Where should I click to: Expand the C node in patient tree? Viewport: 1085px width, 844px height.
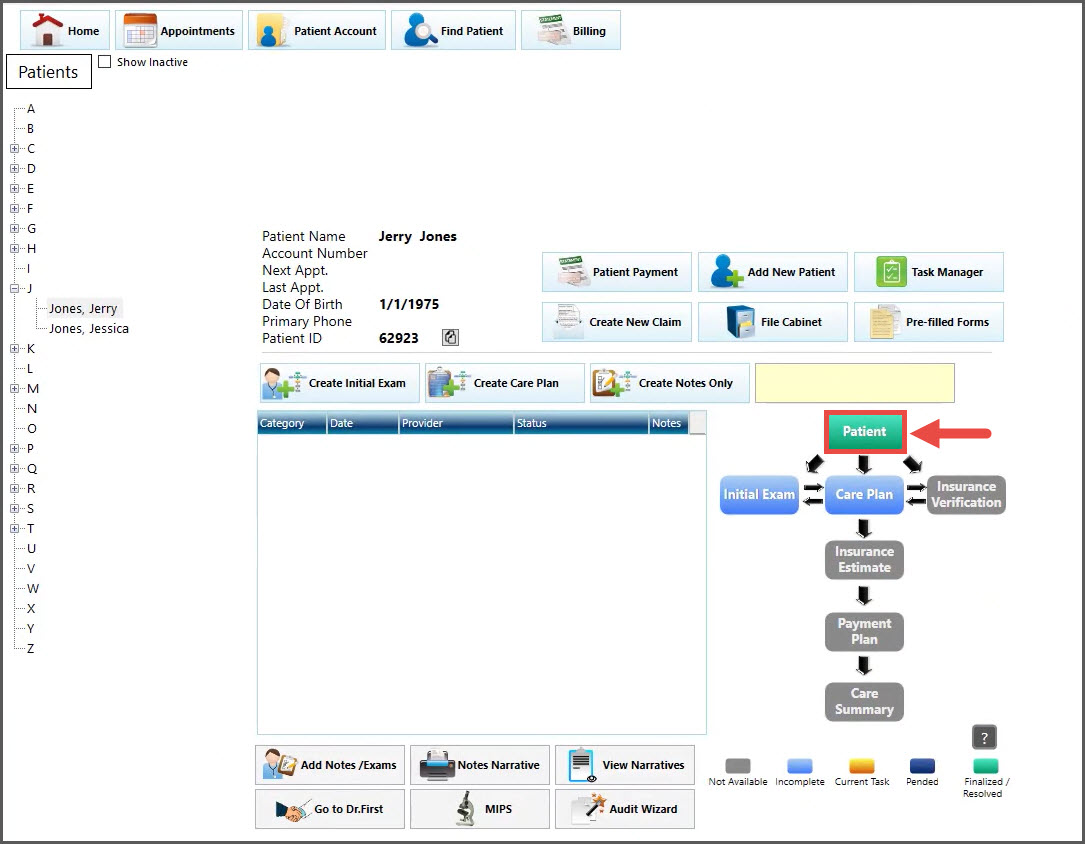click(x=15, y=149)
